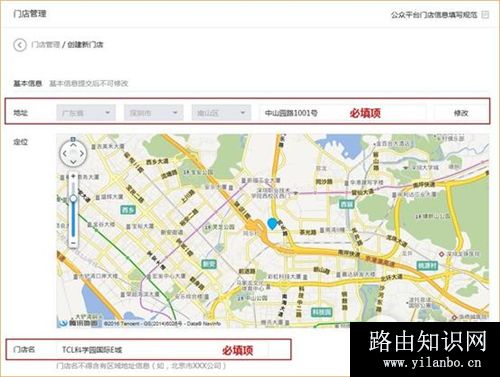This screenshot has height=377, width=500.
Task: Pan the map left with the arrow control
Action: point(65,154)
